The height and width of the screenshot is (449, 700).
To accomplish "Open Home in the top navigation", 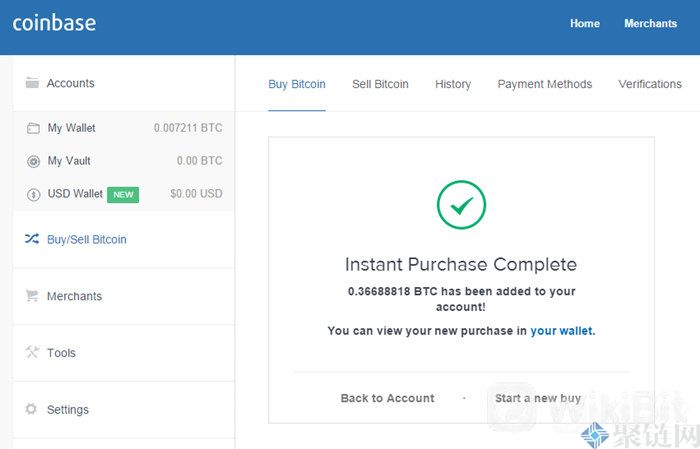I will click(585, 23).
